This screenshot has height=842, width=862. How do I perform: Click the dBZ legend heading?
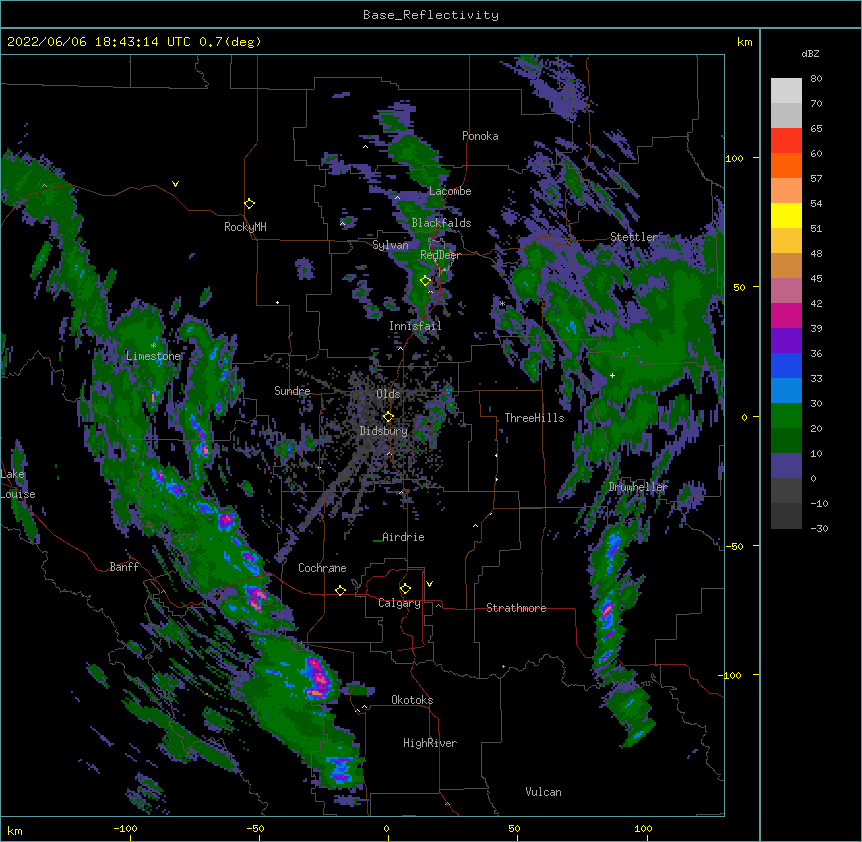810,53
